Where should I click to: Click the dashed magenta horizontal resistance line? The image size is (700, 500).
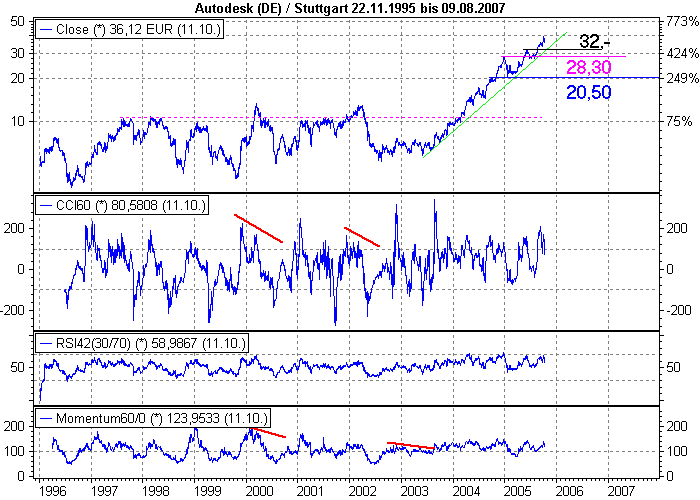(x=331, y=118)
